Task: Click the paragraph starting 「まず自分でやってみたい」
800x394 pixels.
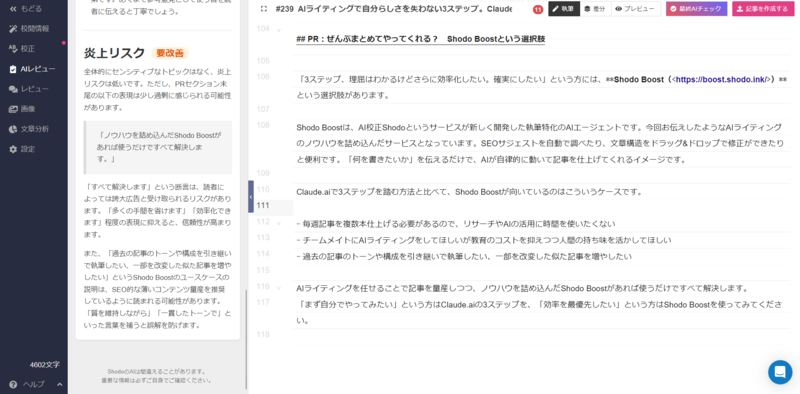Action: [x=539, y=313]
